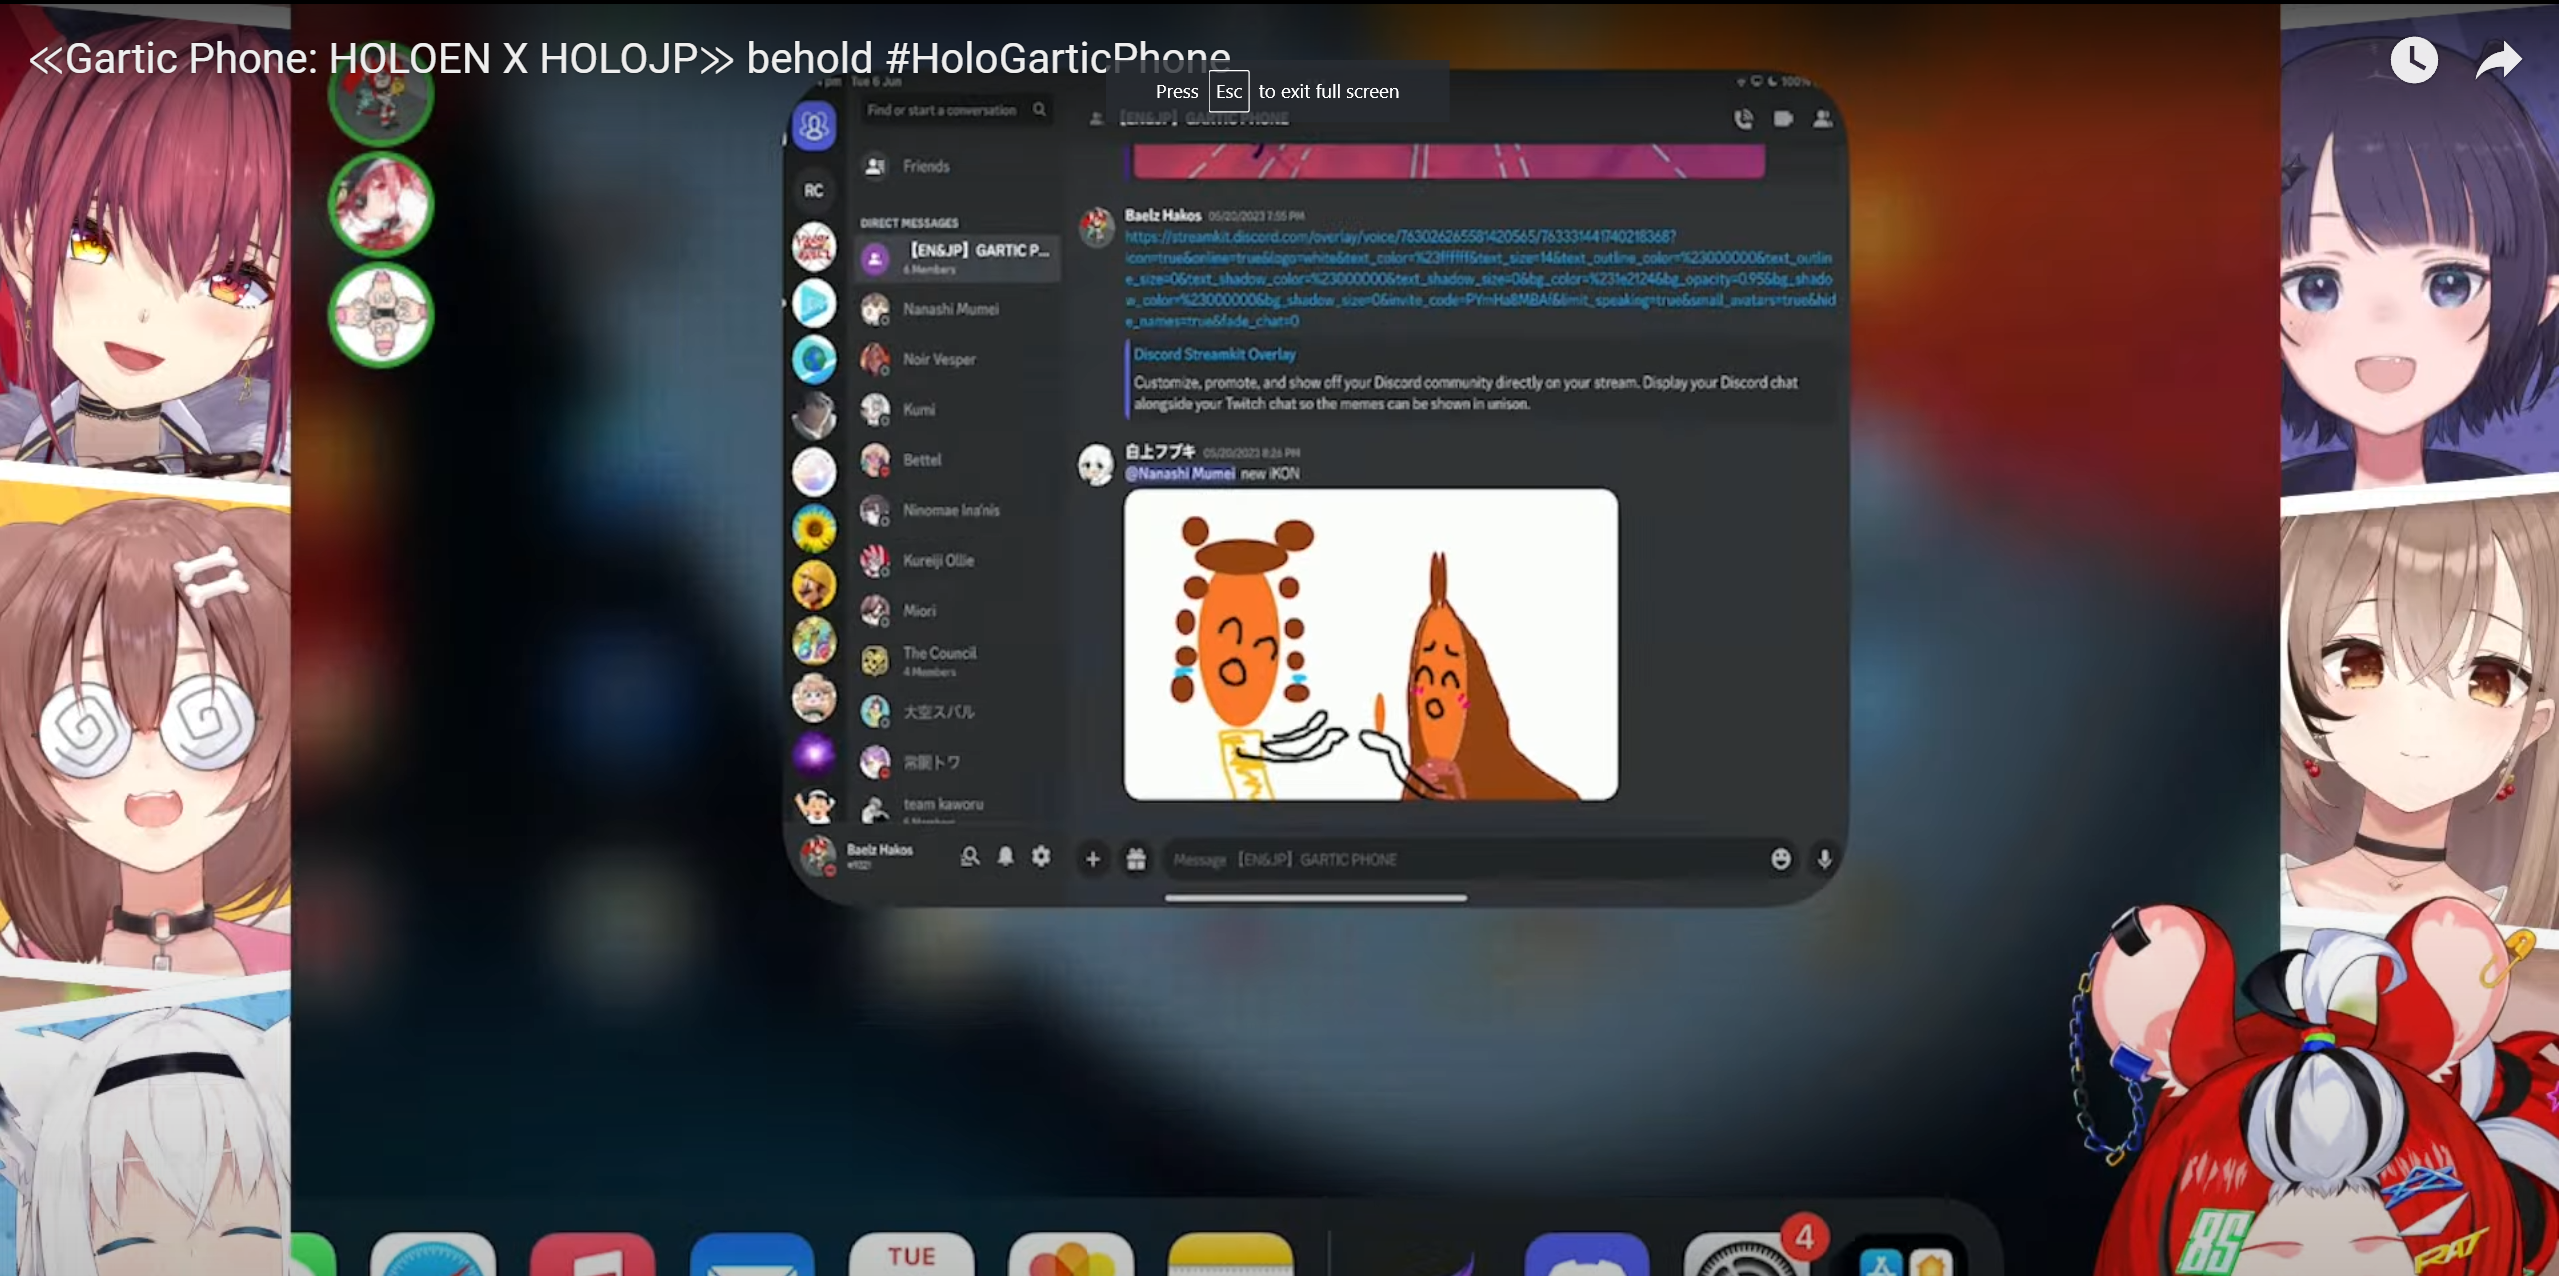Open team kaworu group chat
Viewport: 2559px width, 1276px height.
point(958,808)
